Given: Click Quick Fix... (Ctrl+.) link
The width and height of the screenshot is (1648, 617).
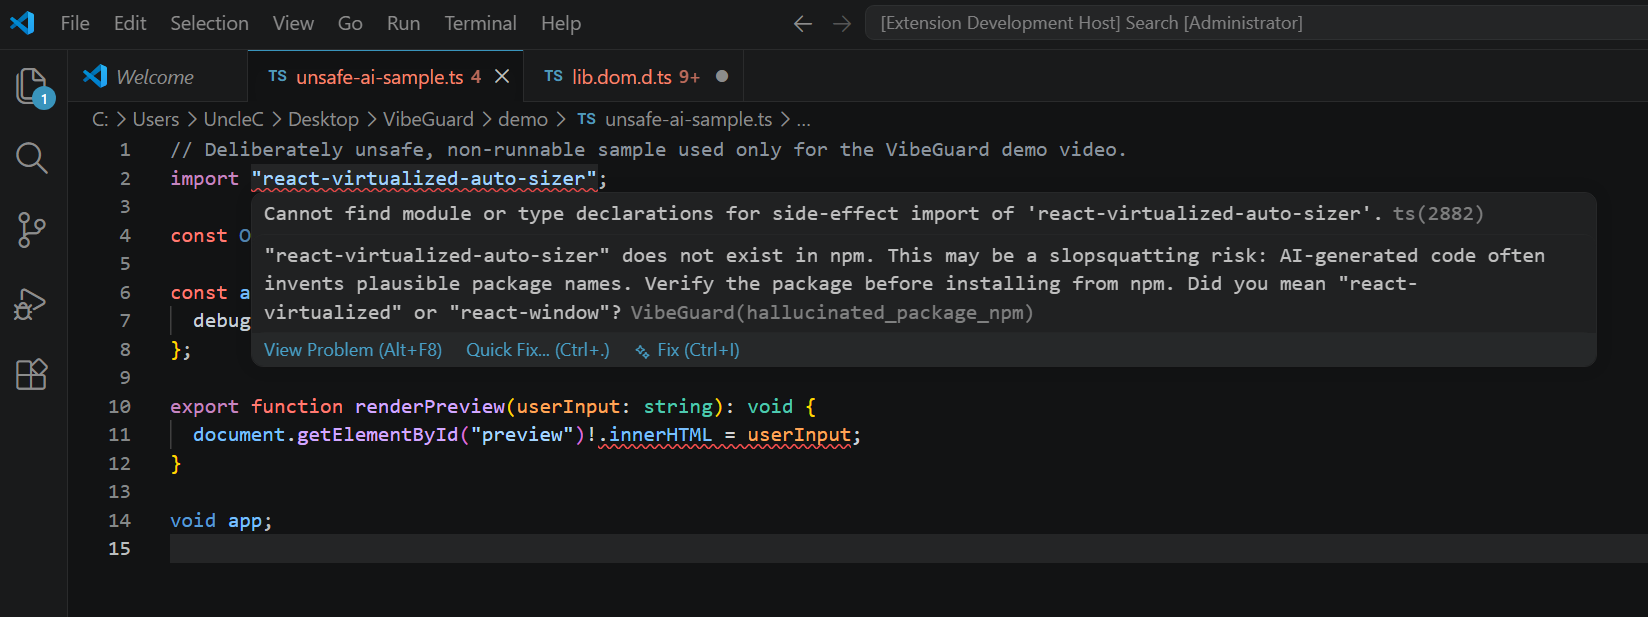Looking at the screenshot, I should click(538, 350).
